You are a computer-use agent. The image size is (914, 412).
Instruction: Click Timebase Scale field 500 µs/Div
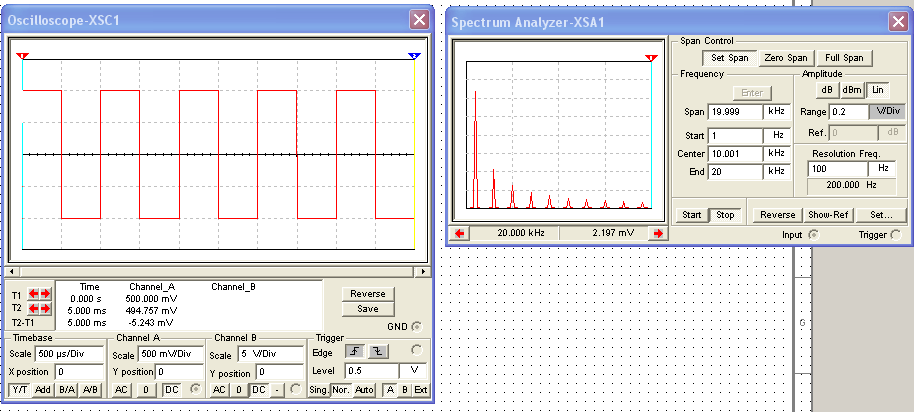coord(69,354)
